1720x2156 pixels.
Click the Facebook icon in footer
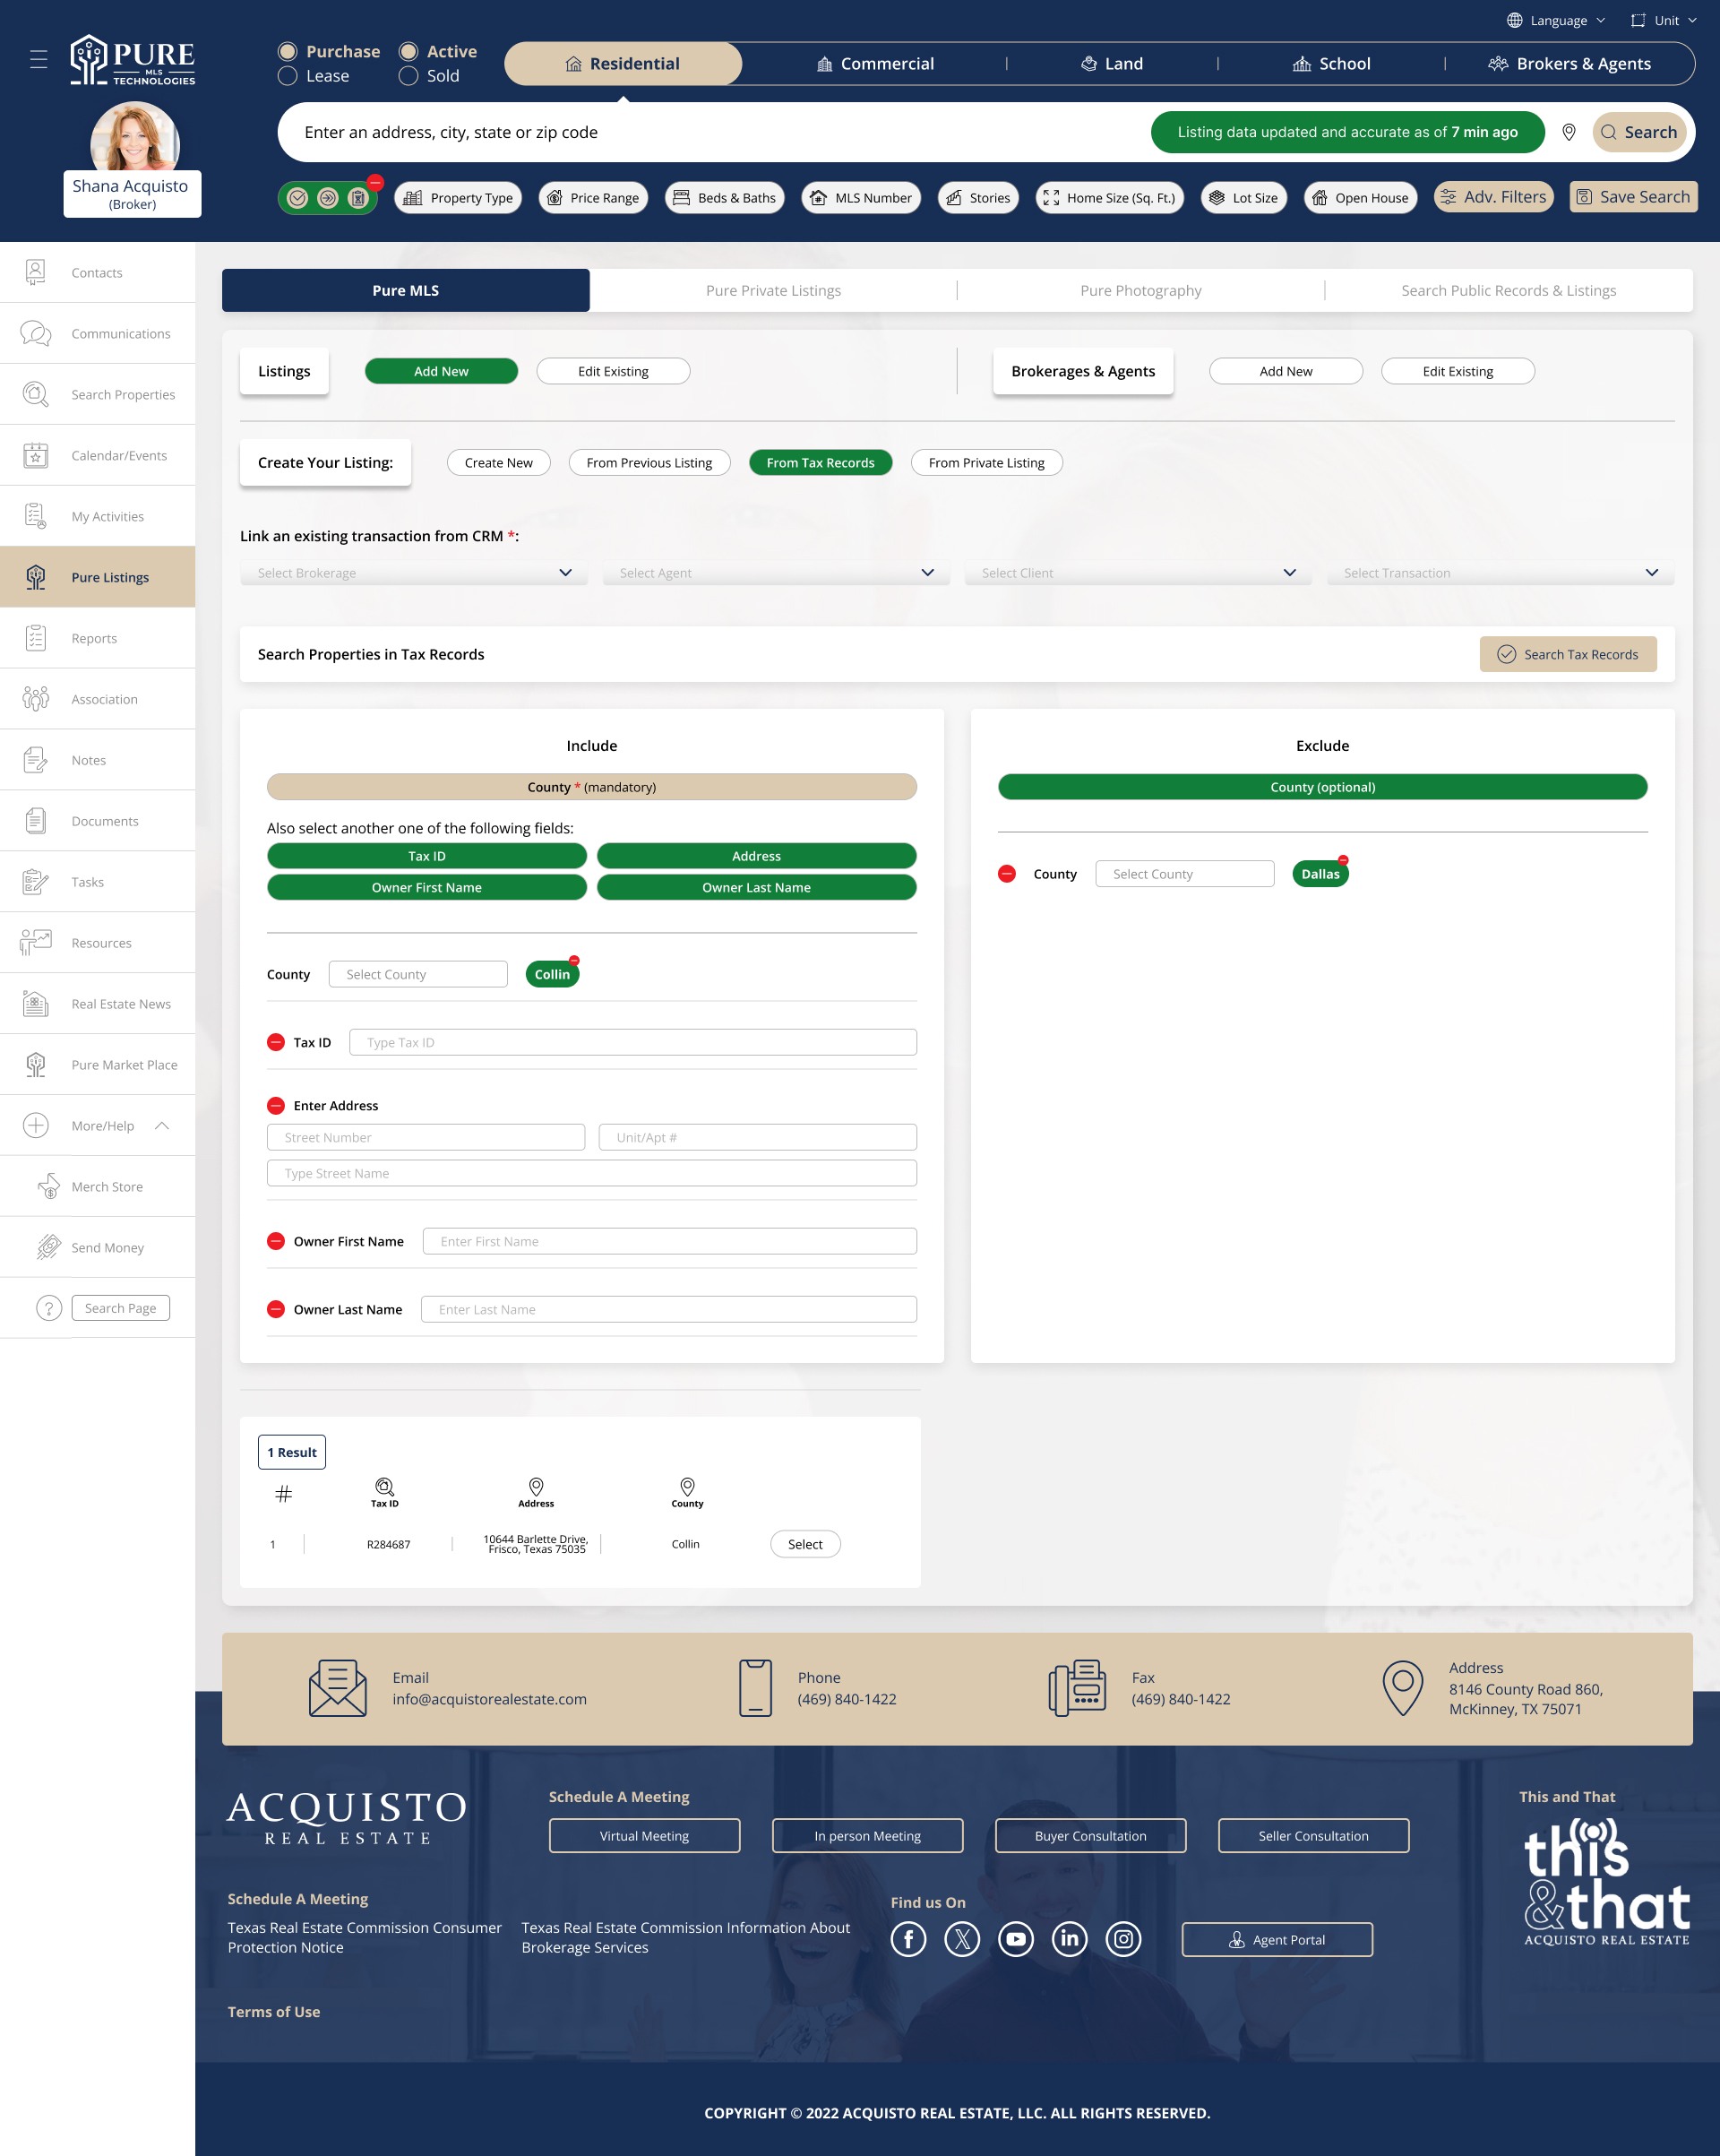coord(908,1939)
